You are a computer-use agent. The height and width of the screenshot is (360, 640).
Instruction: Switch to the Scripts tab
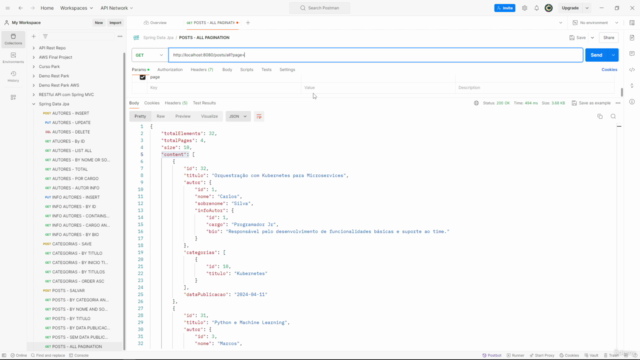pyautogui.click(x=247, y=70)
